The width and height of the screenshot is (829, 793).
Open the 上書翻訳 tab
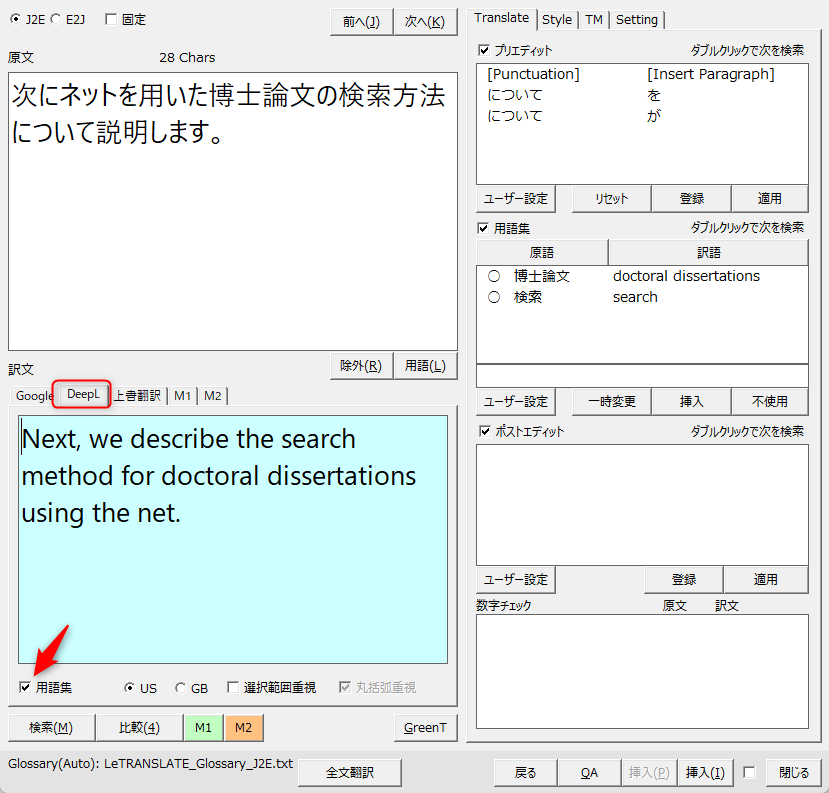[x=136, y=396]
